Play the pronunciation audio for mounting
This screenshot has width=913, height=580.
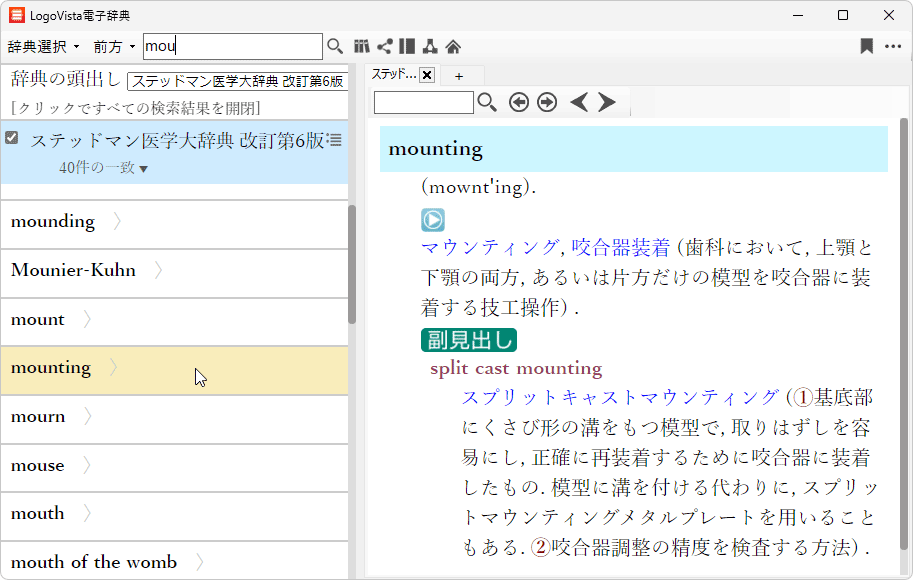[432, 220]
